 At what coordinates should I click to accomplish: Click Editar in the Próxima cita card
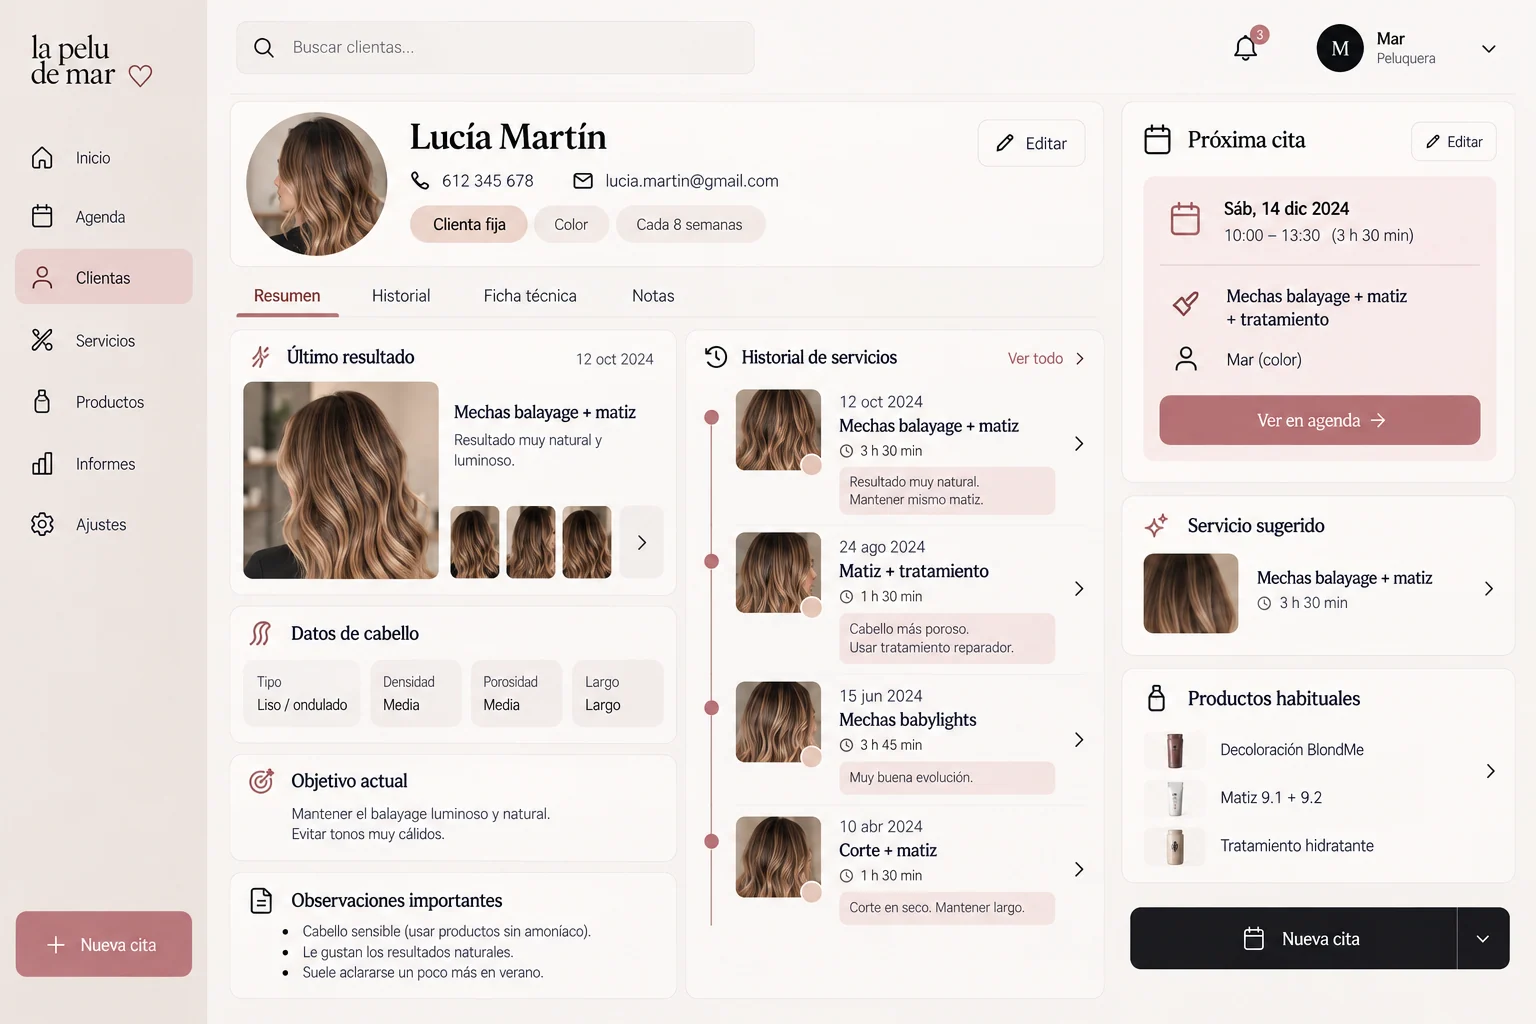(x=1454, y=141)
